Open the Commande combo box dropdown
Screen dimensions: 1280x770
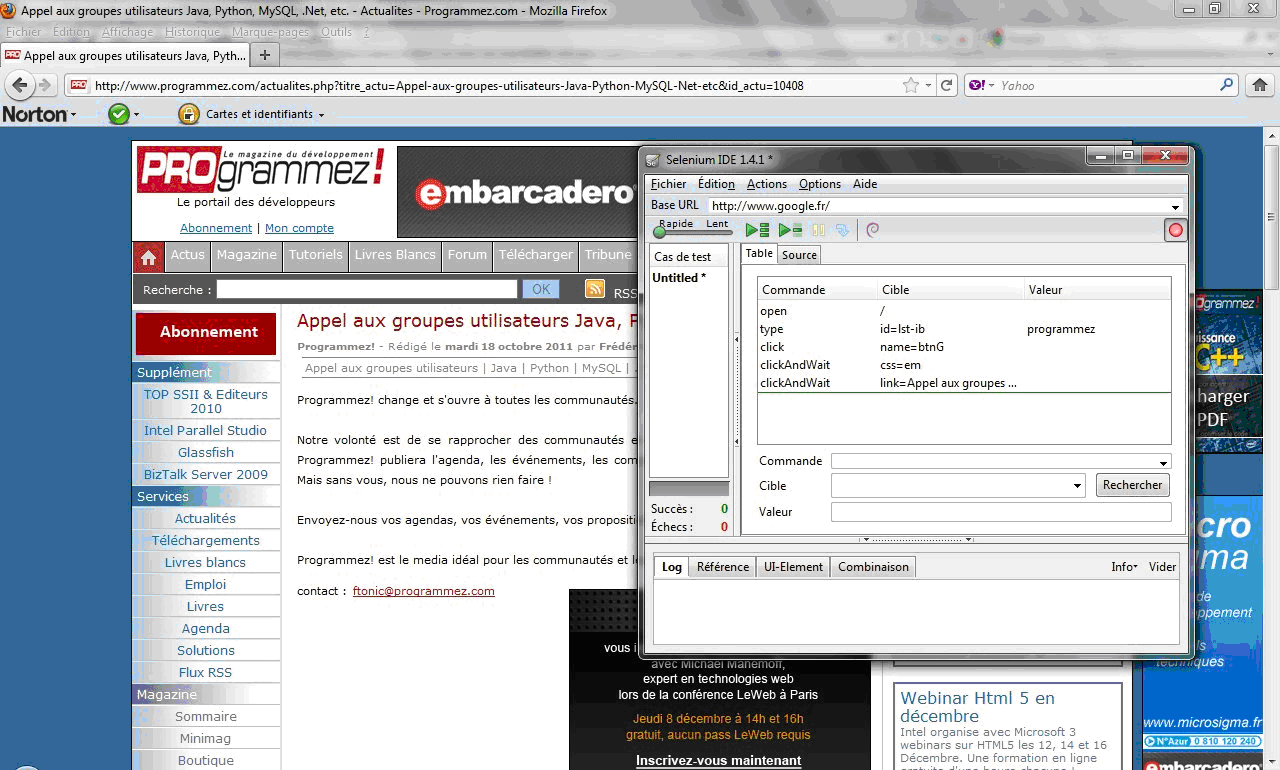[1163, 462]
